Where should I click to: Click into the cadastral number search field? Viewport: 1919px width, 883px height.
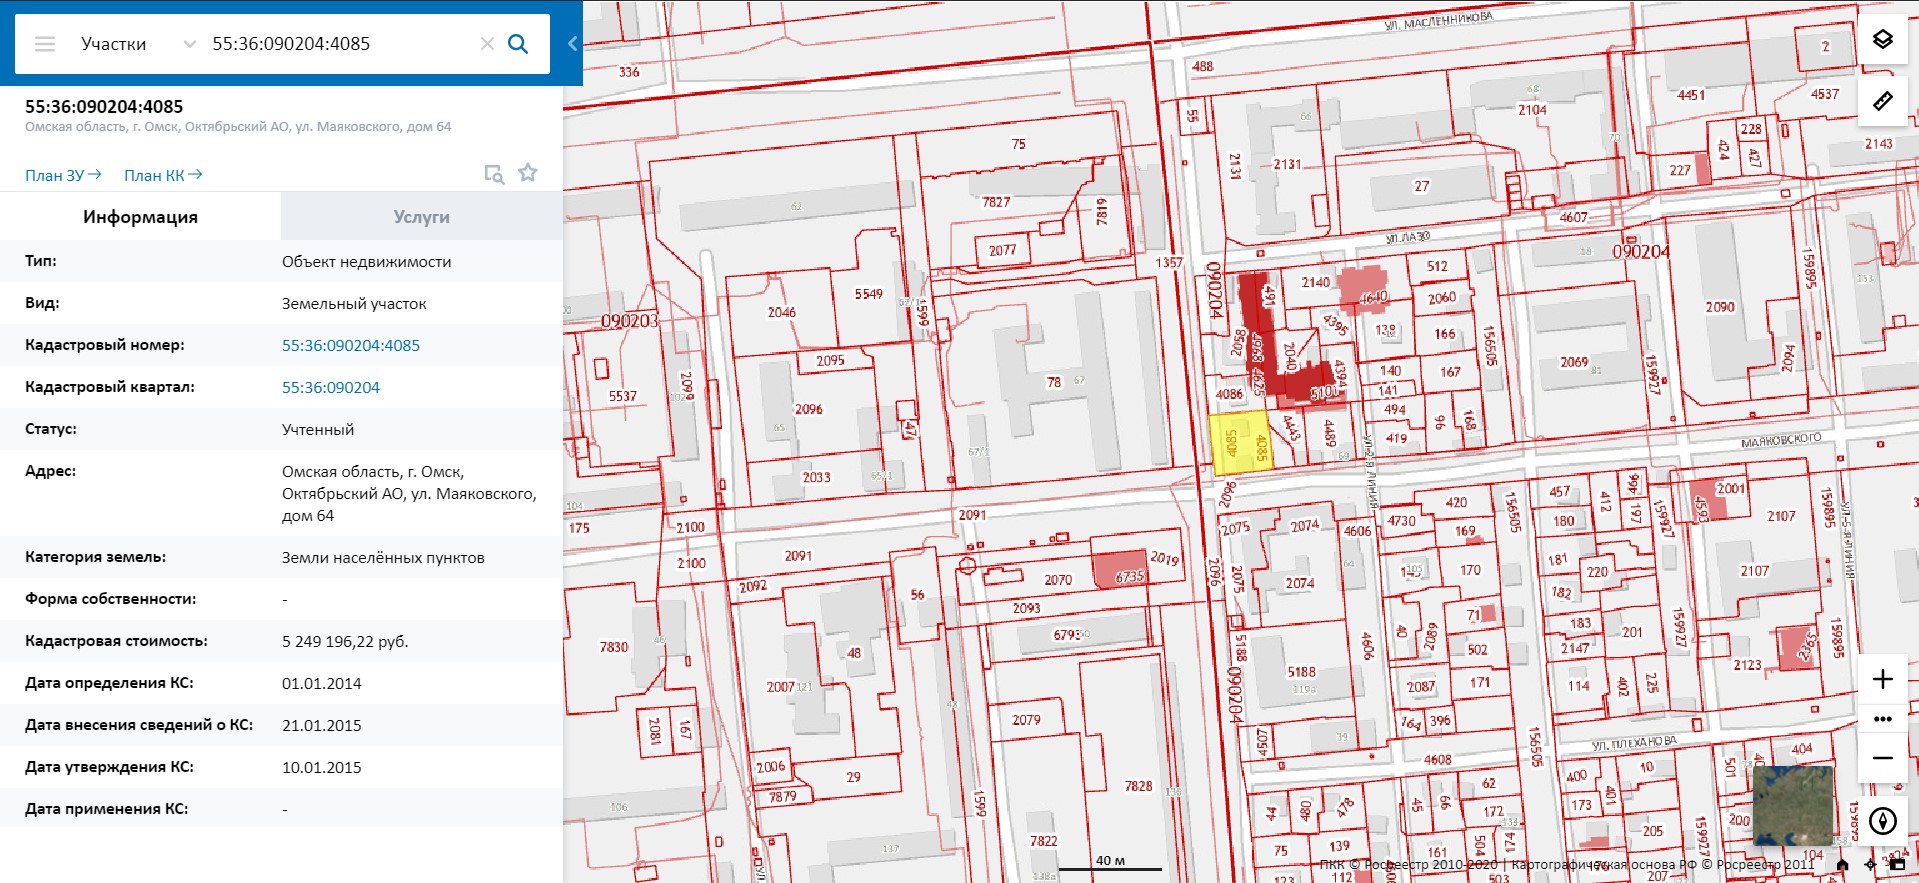pos(340,44)
